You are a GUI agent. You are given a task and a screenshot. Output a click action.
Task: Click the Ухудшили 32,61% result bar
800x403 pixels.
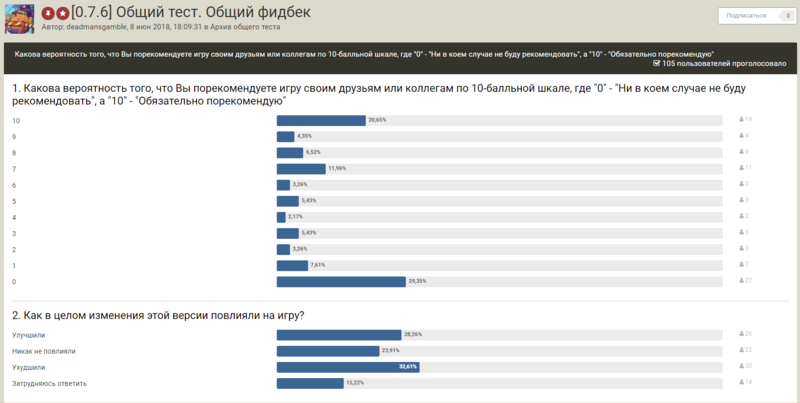tap(348, 367)
